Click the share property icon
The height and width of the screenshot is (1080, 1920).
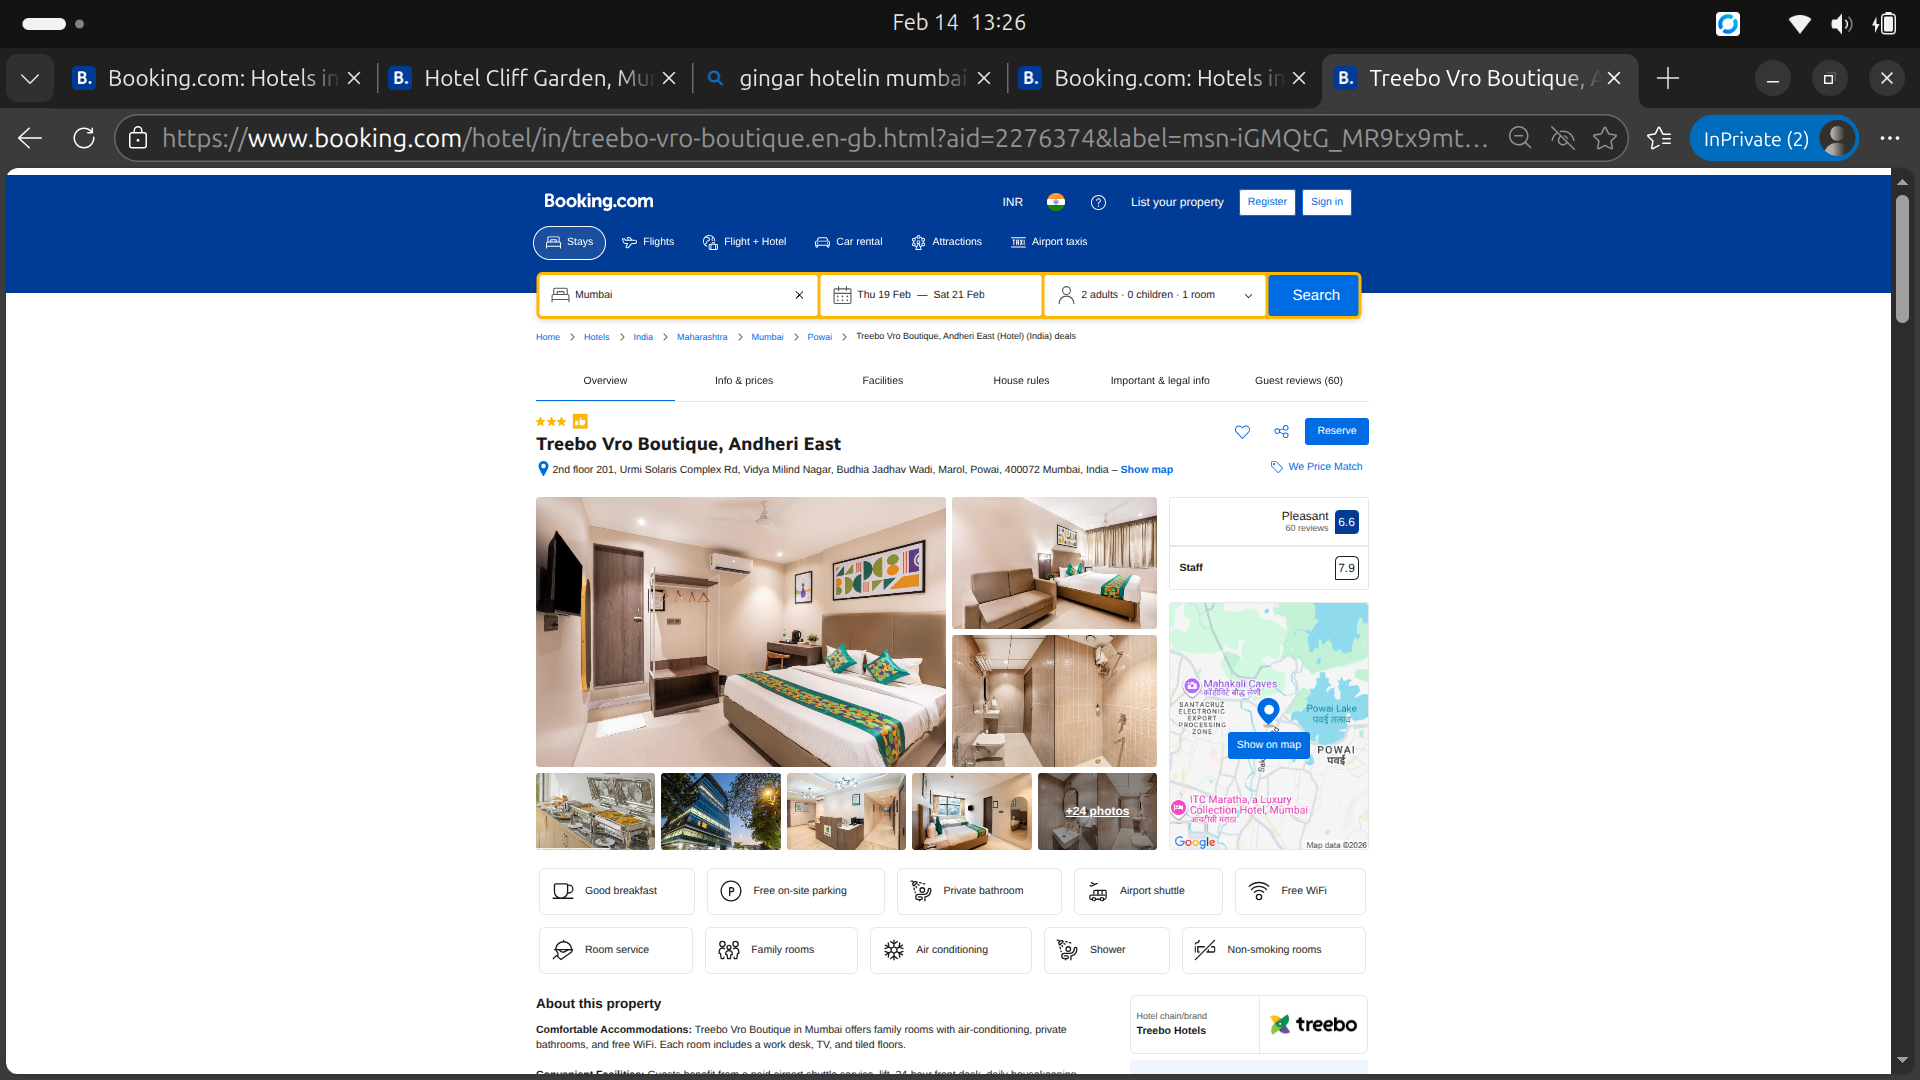pos(1281,432)
